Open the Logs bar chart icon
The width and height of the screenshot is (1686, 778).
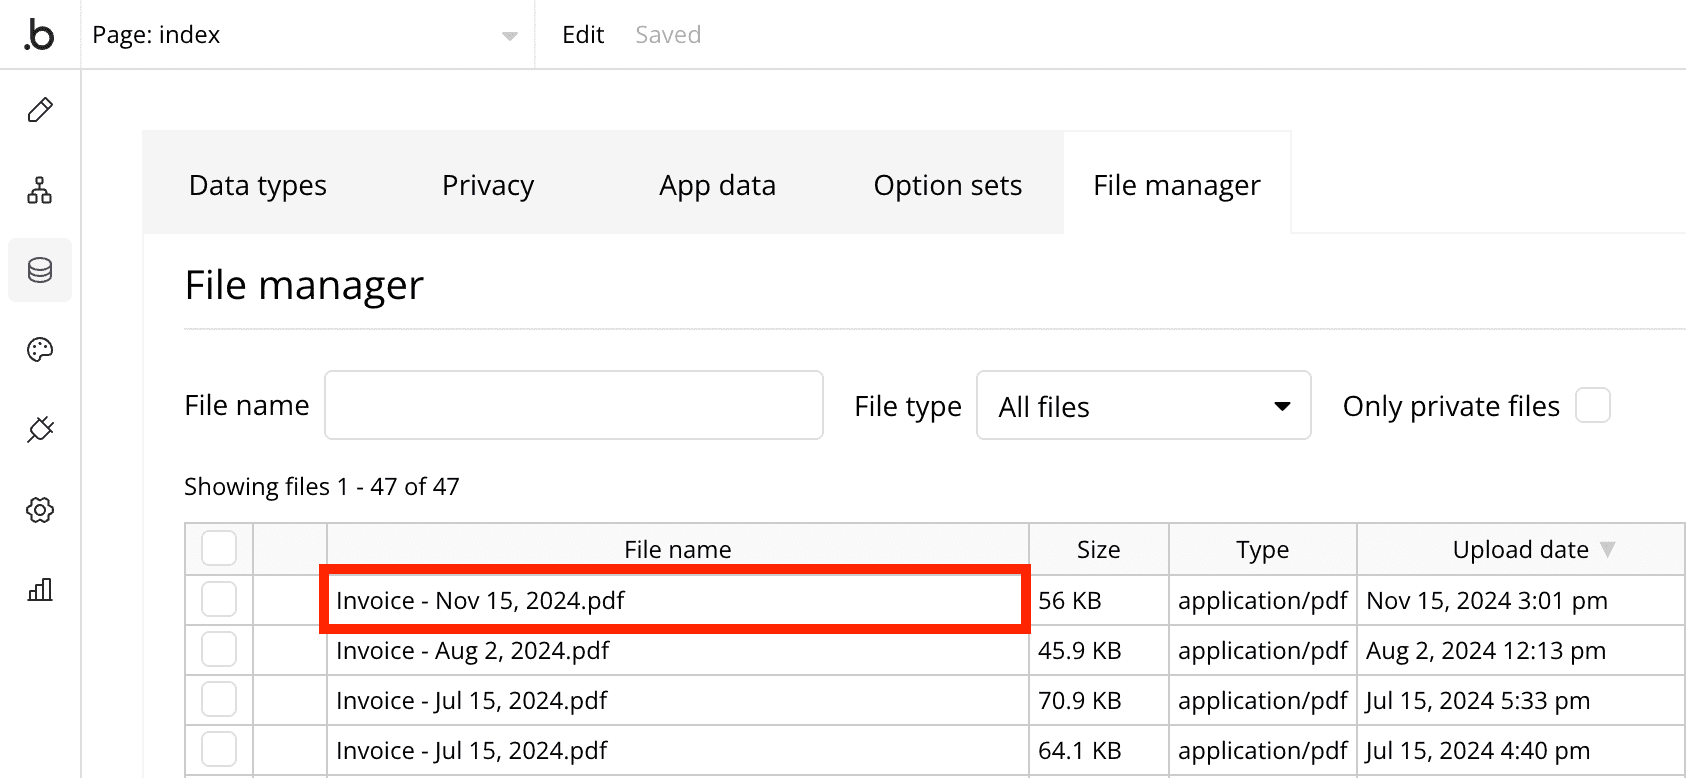40,590
